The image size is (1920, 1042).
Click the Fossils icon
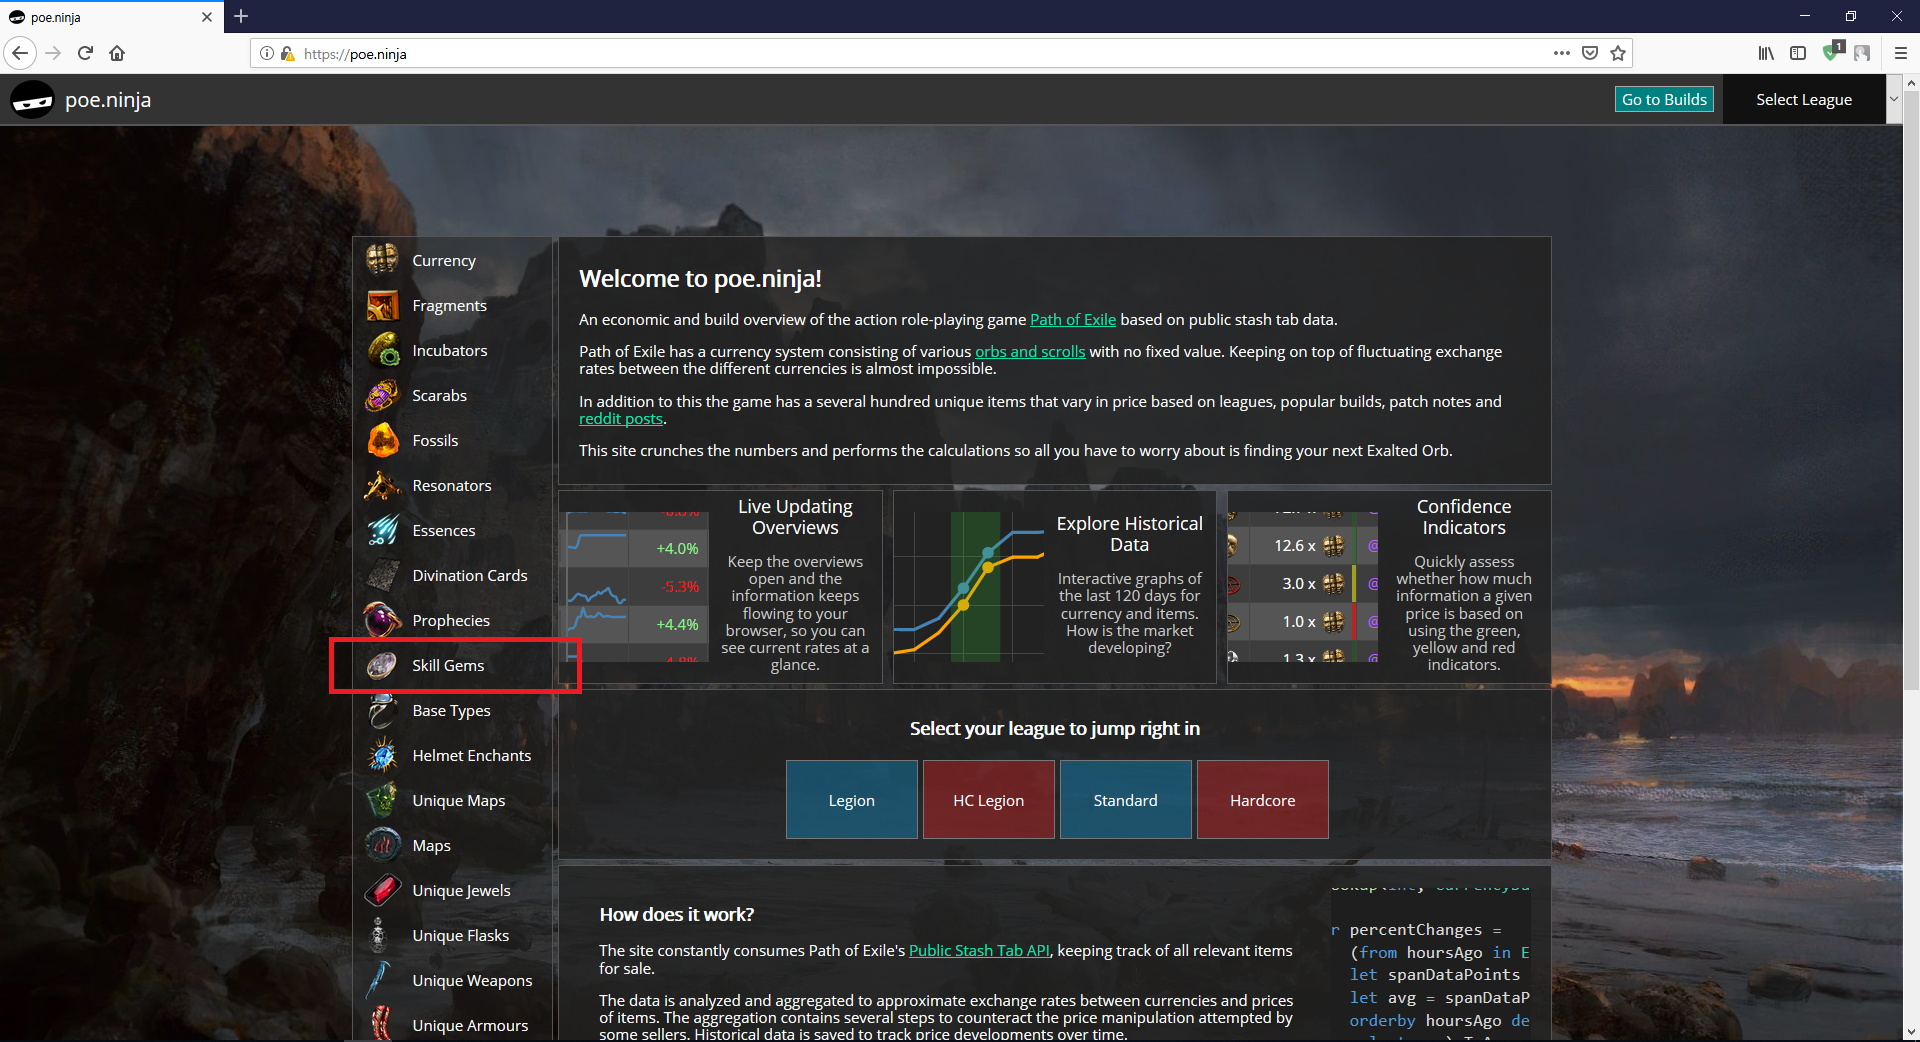point(382,440)
